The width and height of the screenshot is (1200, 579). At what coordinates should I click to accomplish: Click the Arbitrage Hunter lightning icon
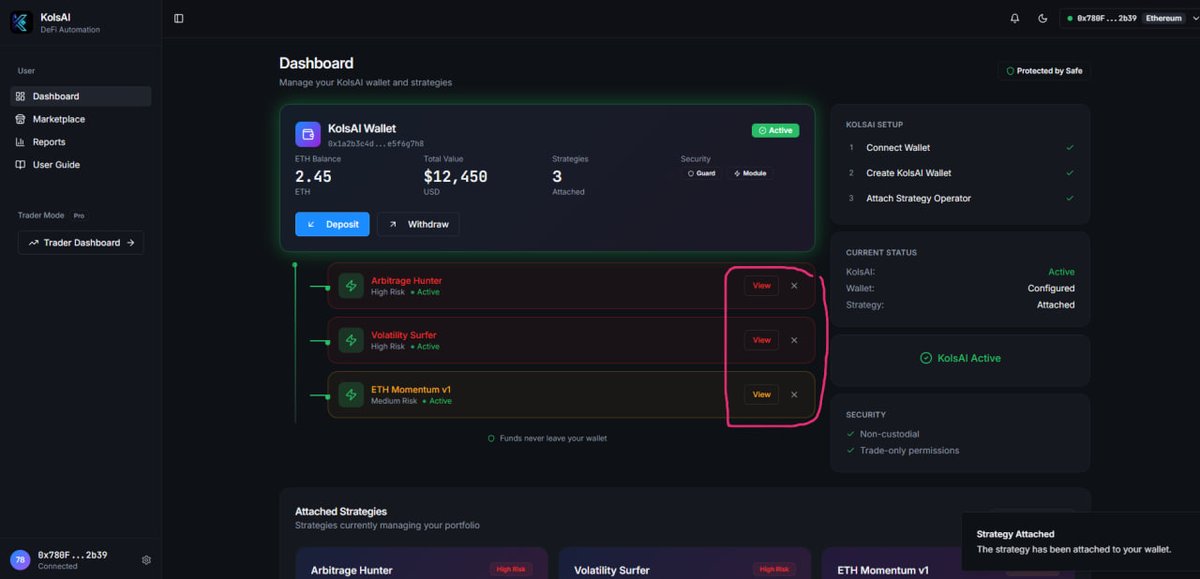pos(351,286)
